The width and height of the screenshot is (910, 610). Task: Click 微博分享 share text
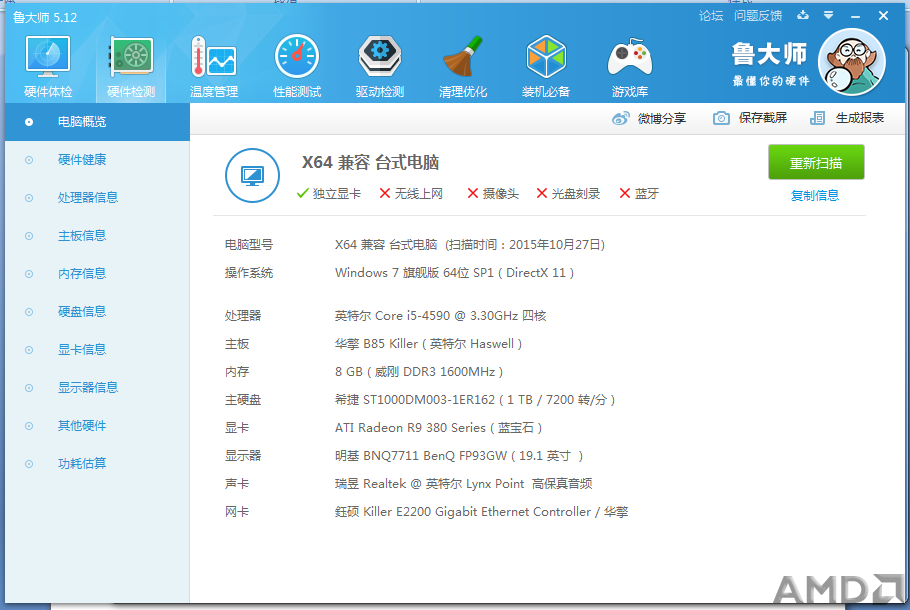pyautogui.click(x=662, y=118)
